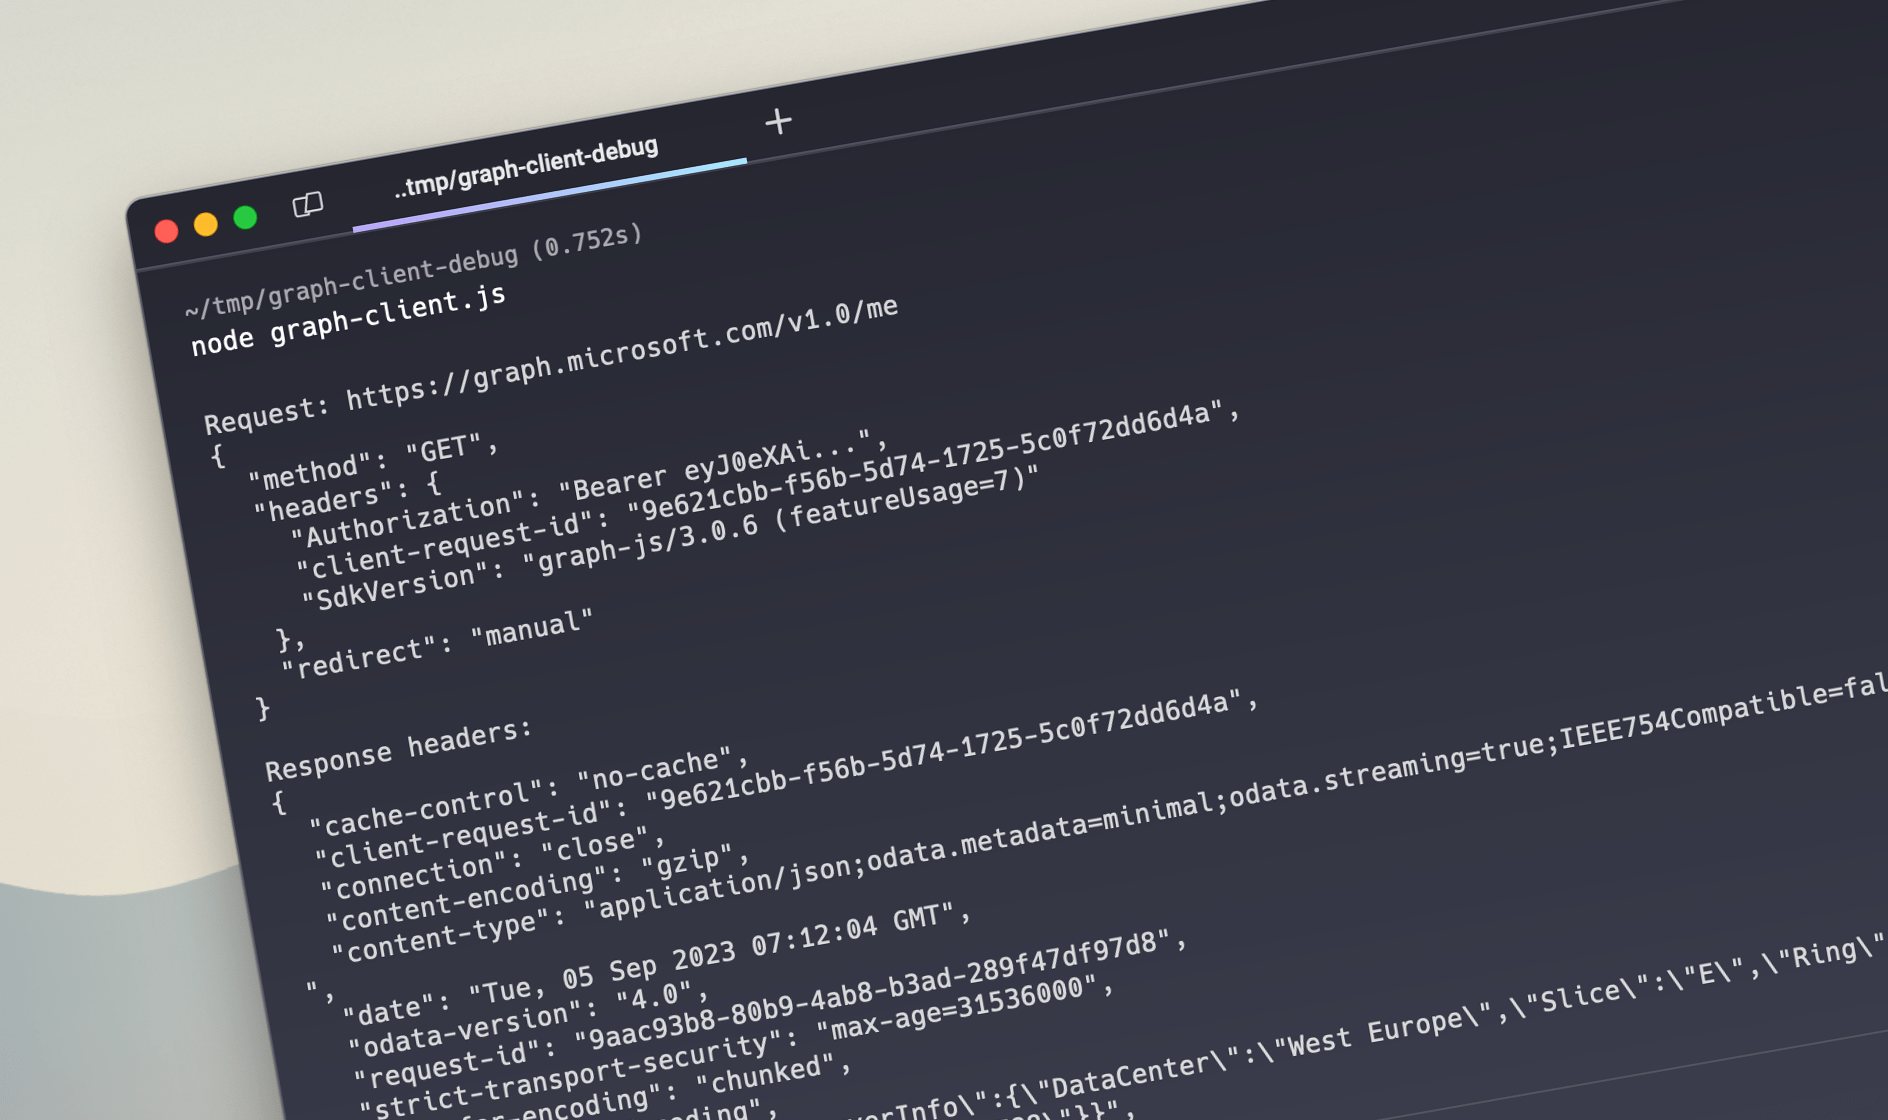Select the ..tmp/graph-client-debug tab
Viewport: 1888px width, 1120px height.
(526, 167)
